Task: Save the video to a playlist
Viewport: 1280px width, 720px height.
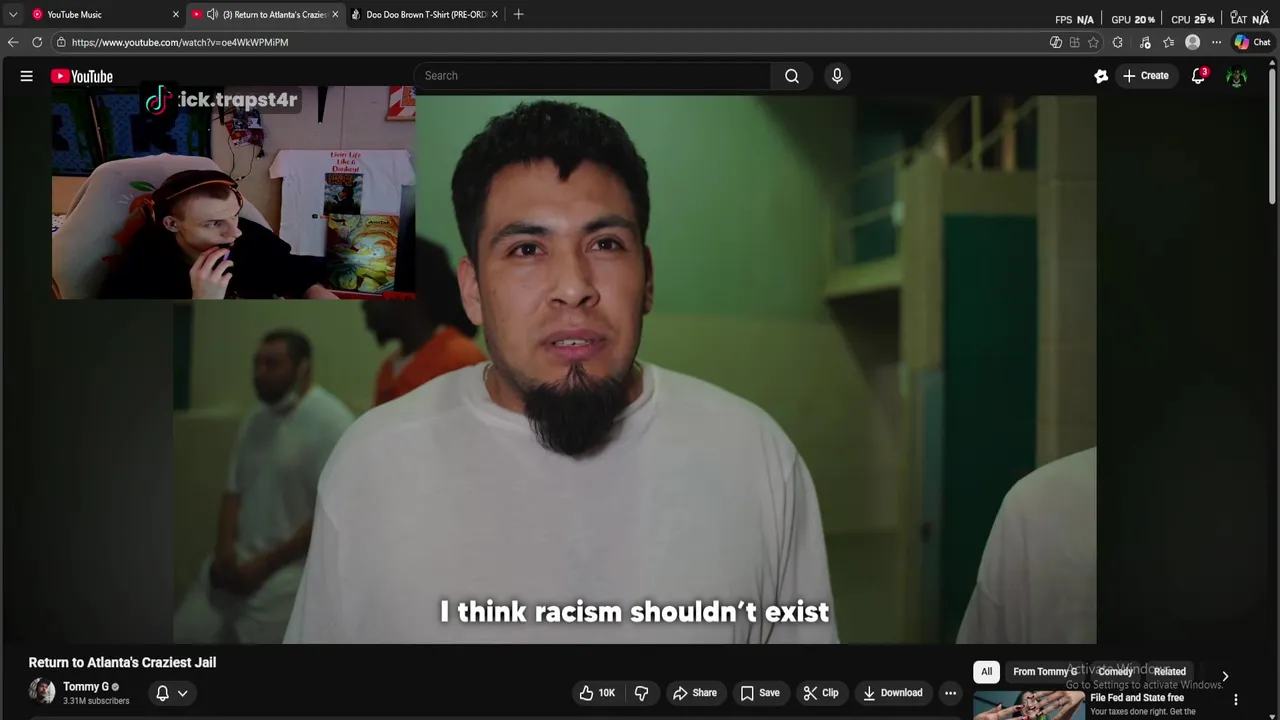Action: 760,693
